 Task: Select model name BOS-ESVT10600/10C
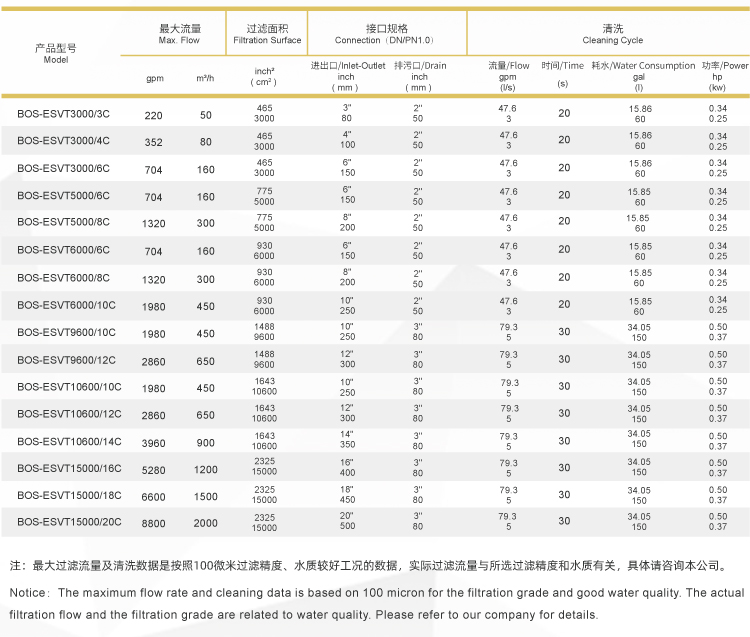[69, 387]
